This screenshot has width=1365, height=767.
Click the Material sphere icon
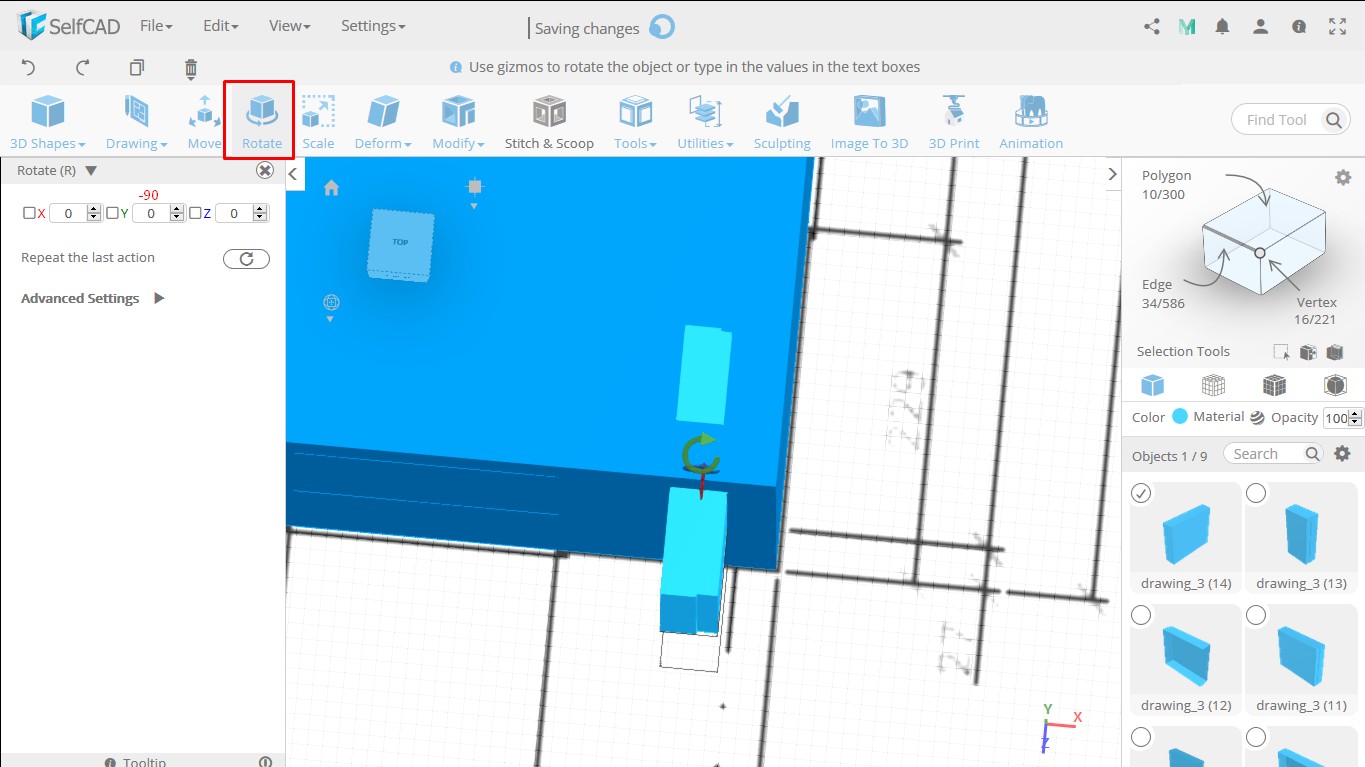(x=1257, y=418)
